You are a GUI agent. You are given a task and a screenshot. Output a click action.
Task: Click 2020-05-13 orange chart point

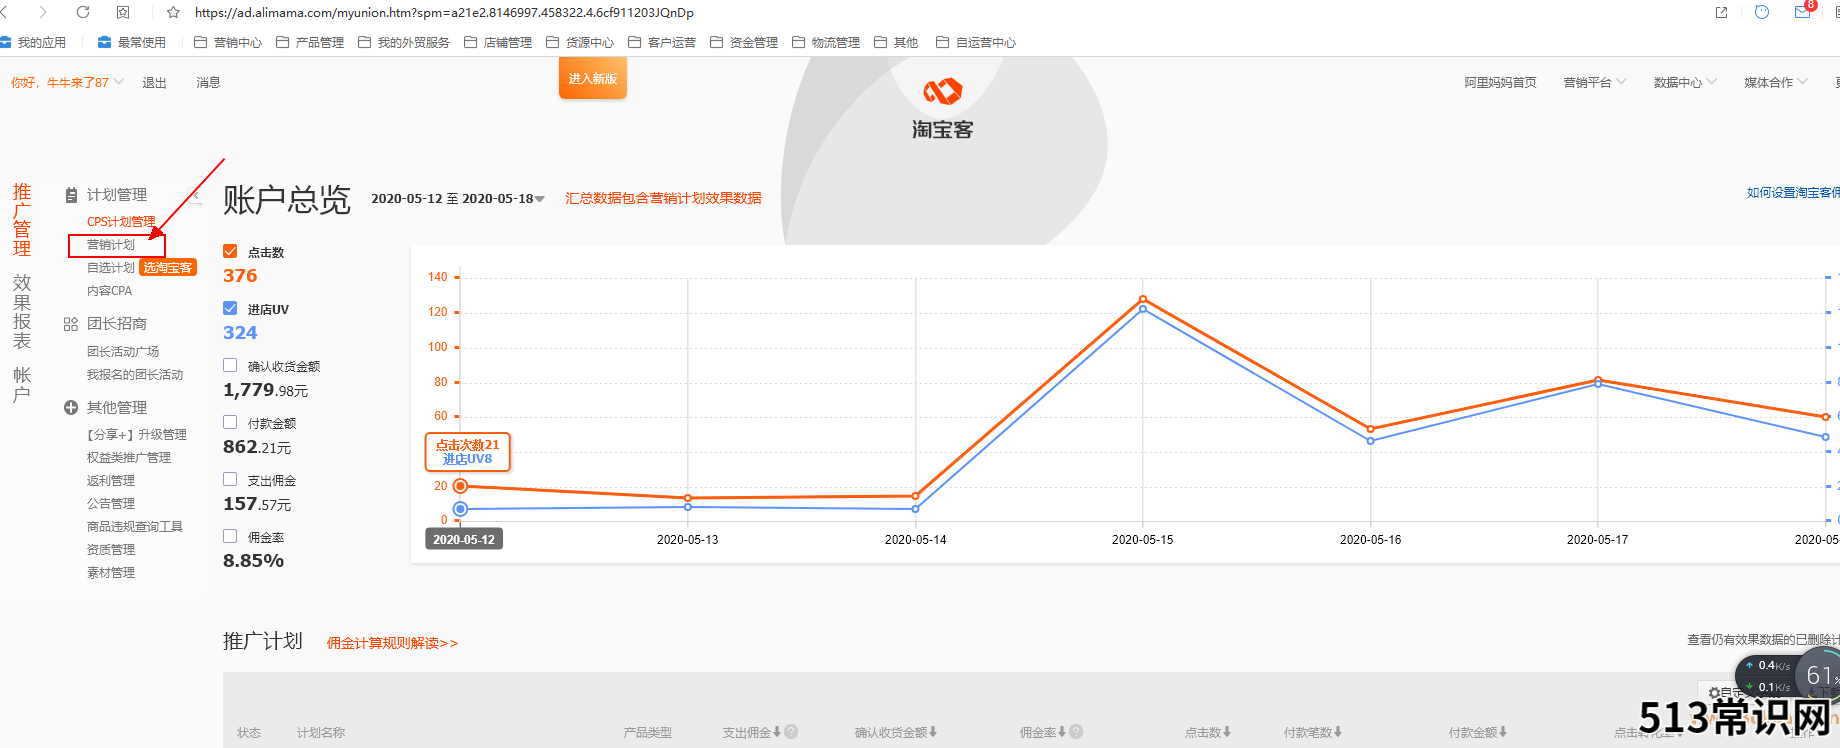688,498
